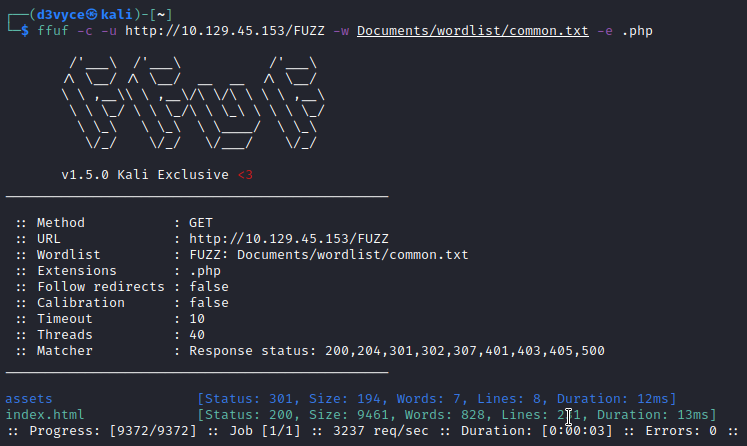Click the assets result entry

(x=29, y=399)
